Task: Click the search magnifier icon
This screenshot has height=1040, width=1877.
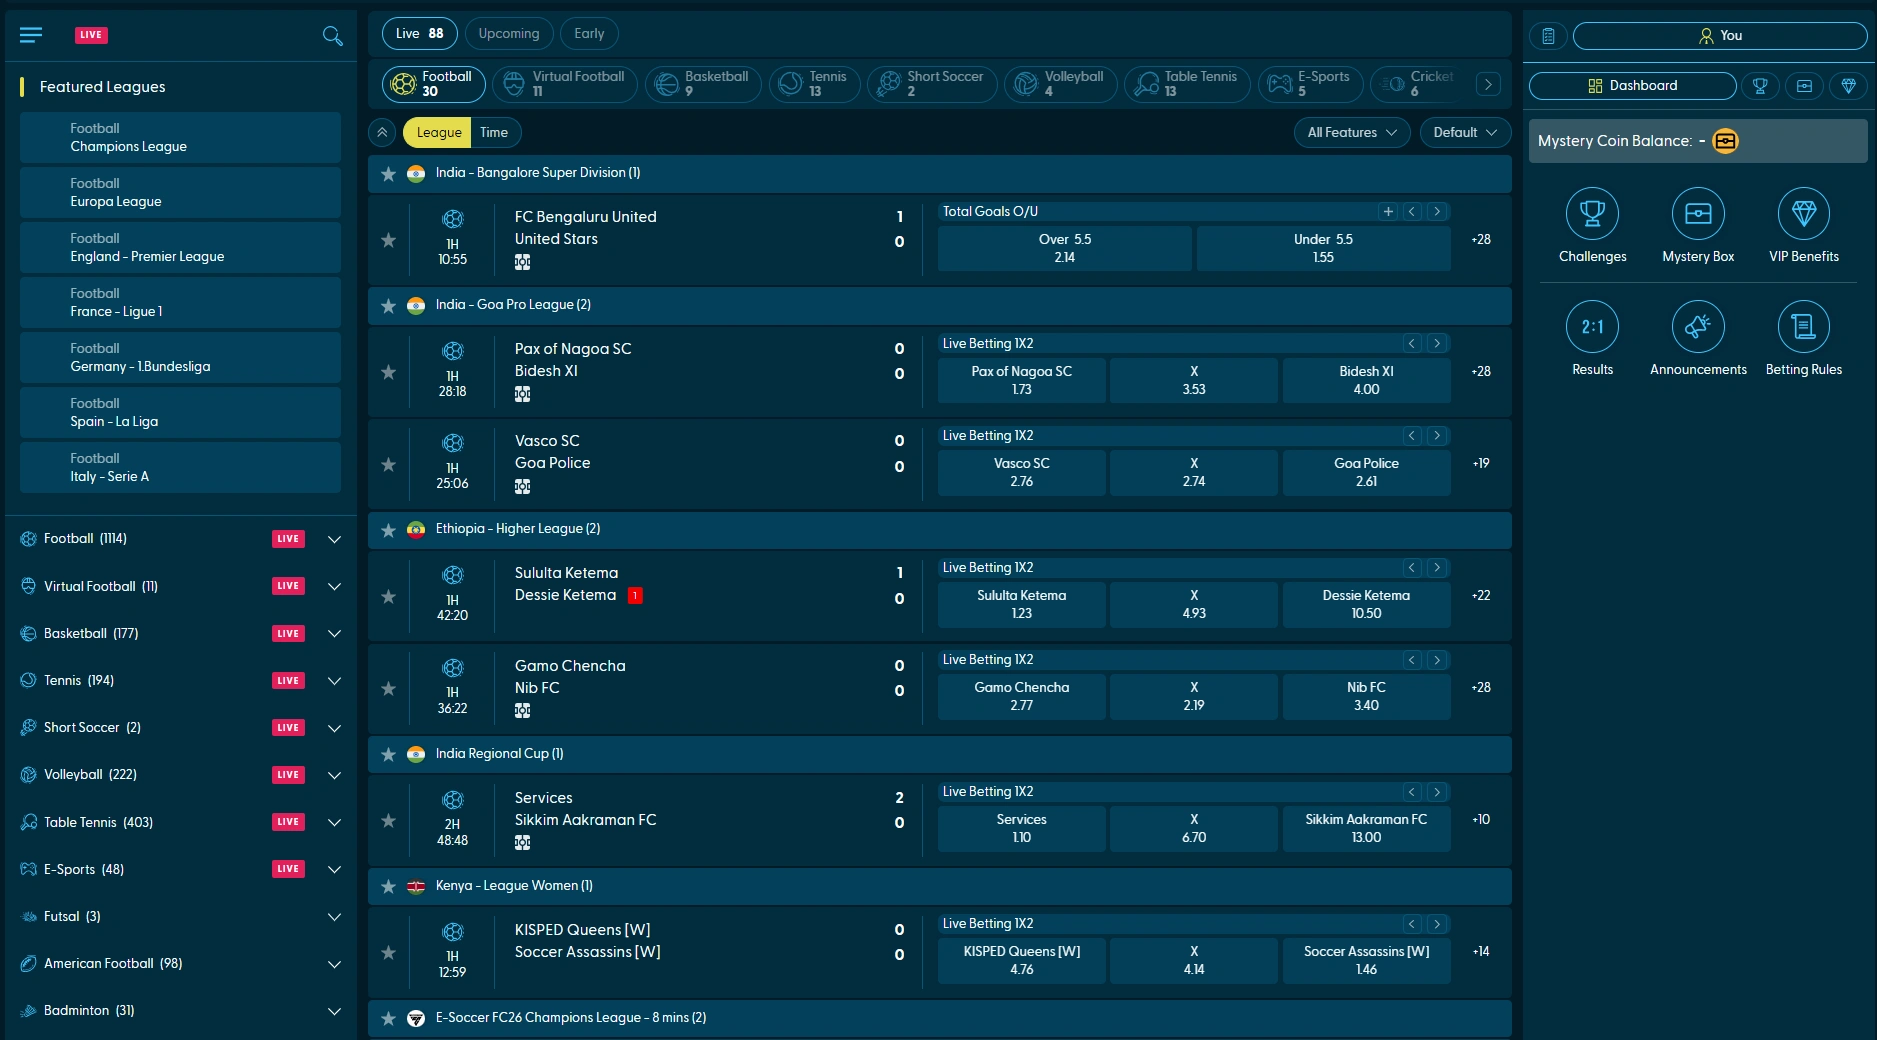Action: click(332, 36)
